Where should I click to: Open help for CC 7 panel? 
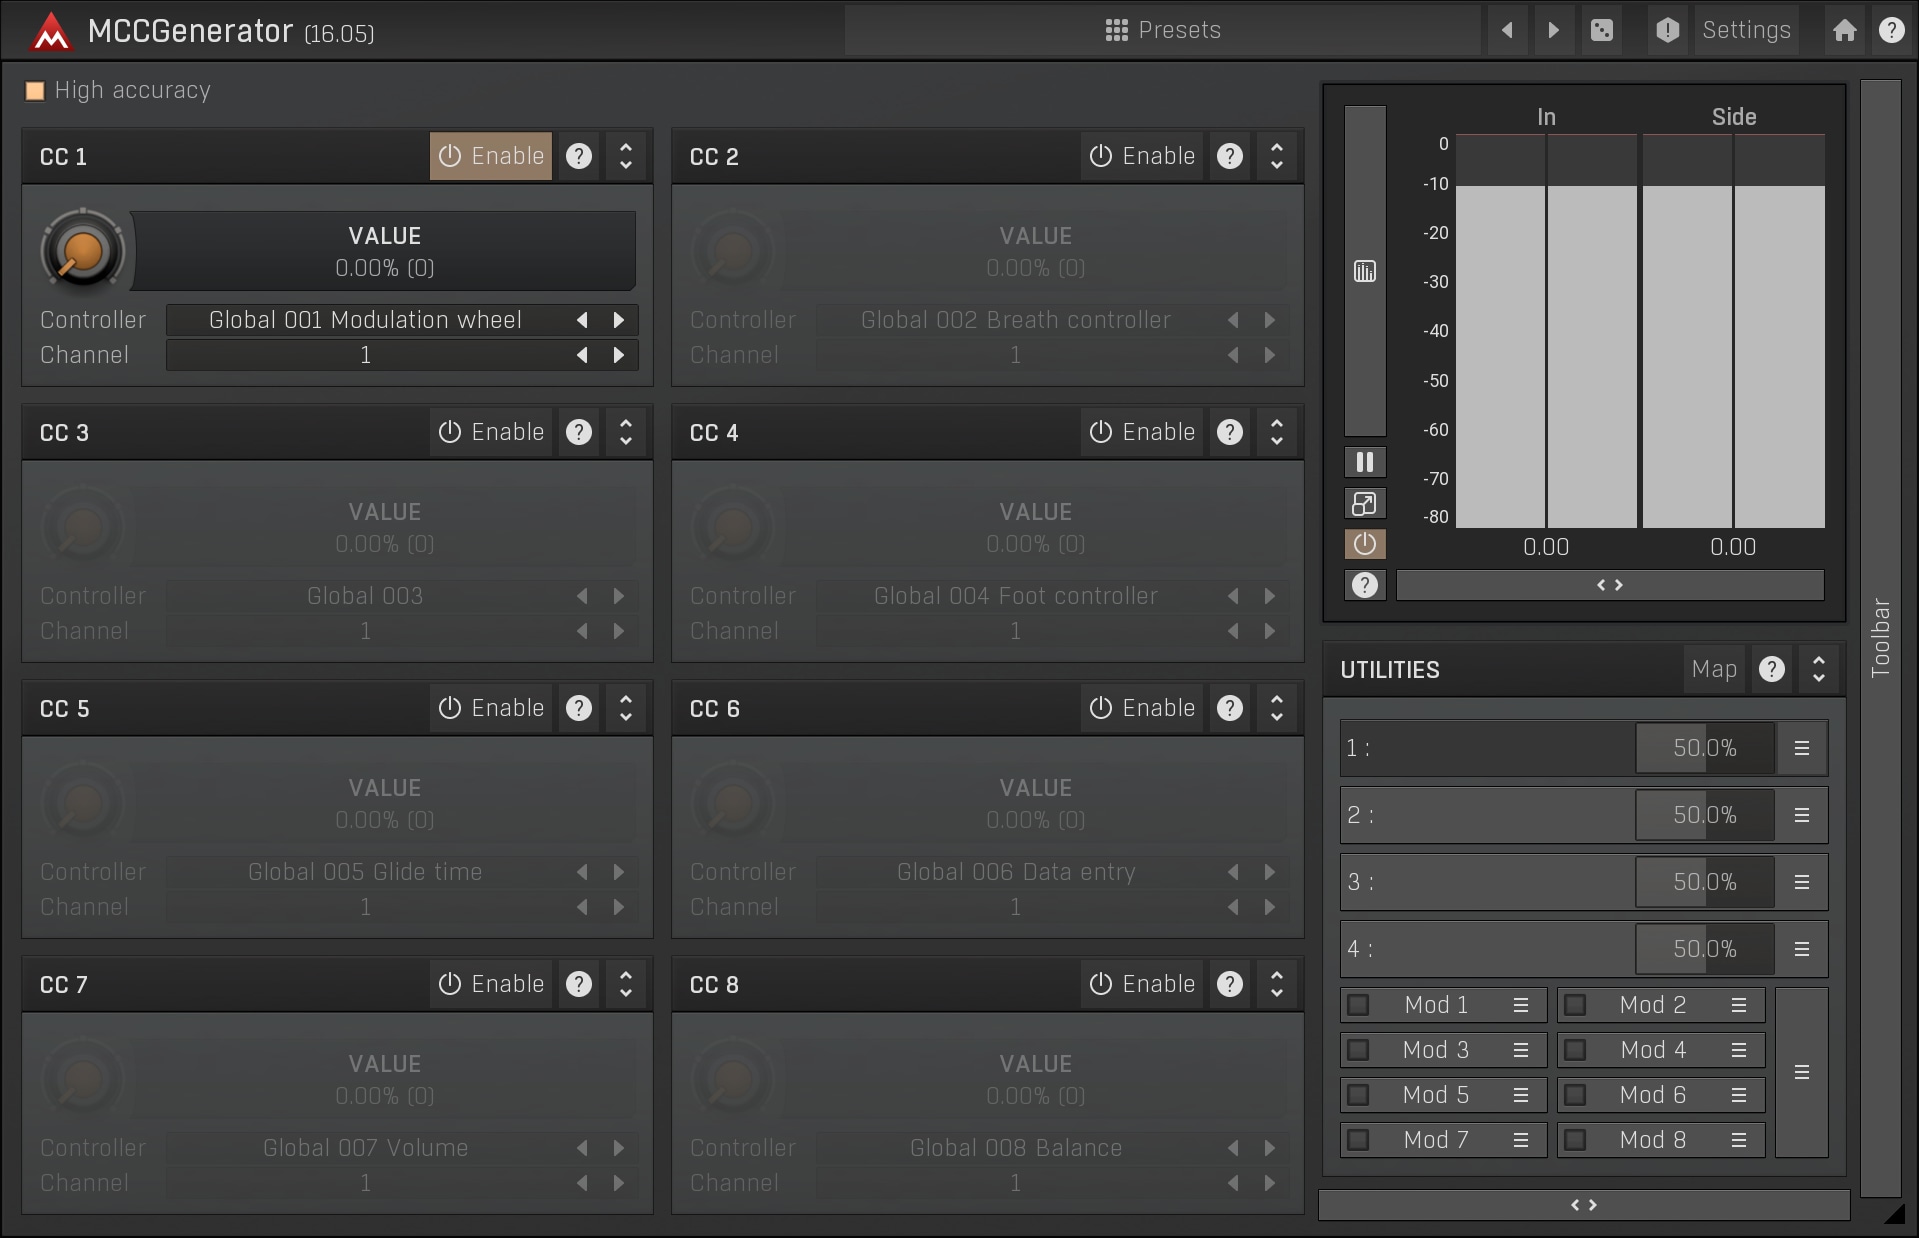click(x=579, y=984)
